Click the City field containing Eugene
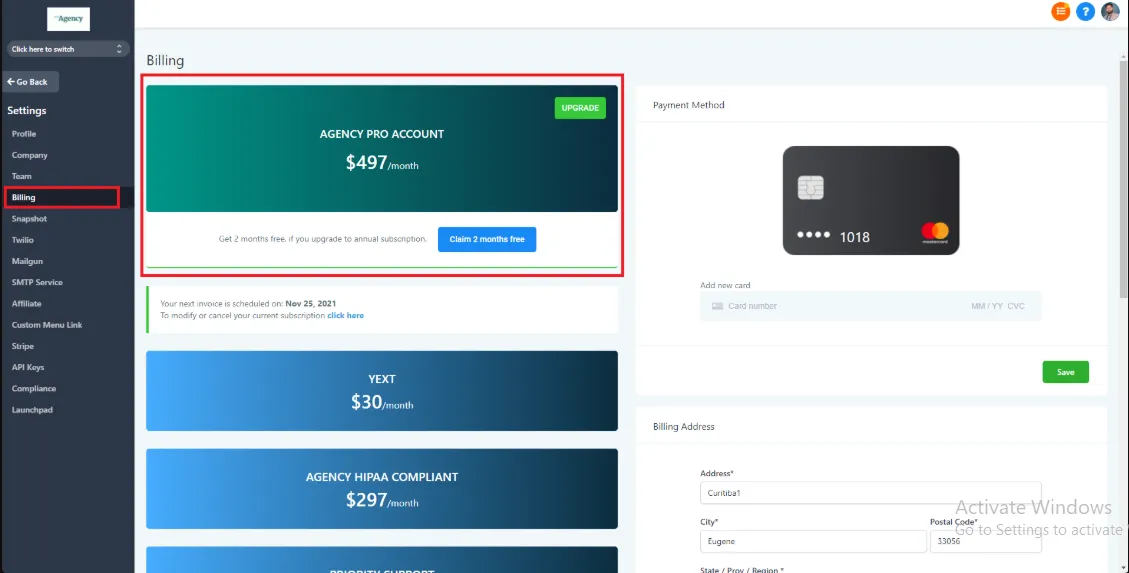This screenshot has width=1129, height=573. tap(813, 541)
